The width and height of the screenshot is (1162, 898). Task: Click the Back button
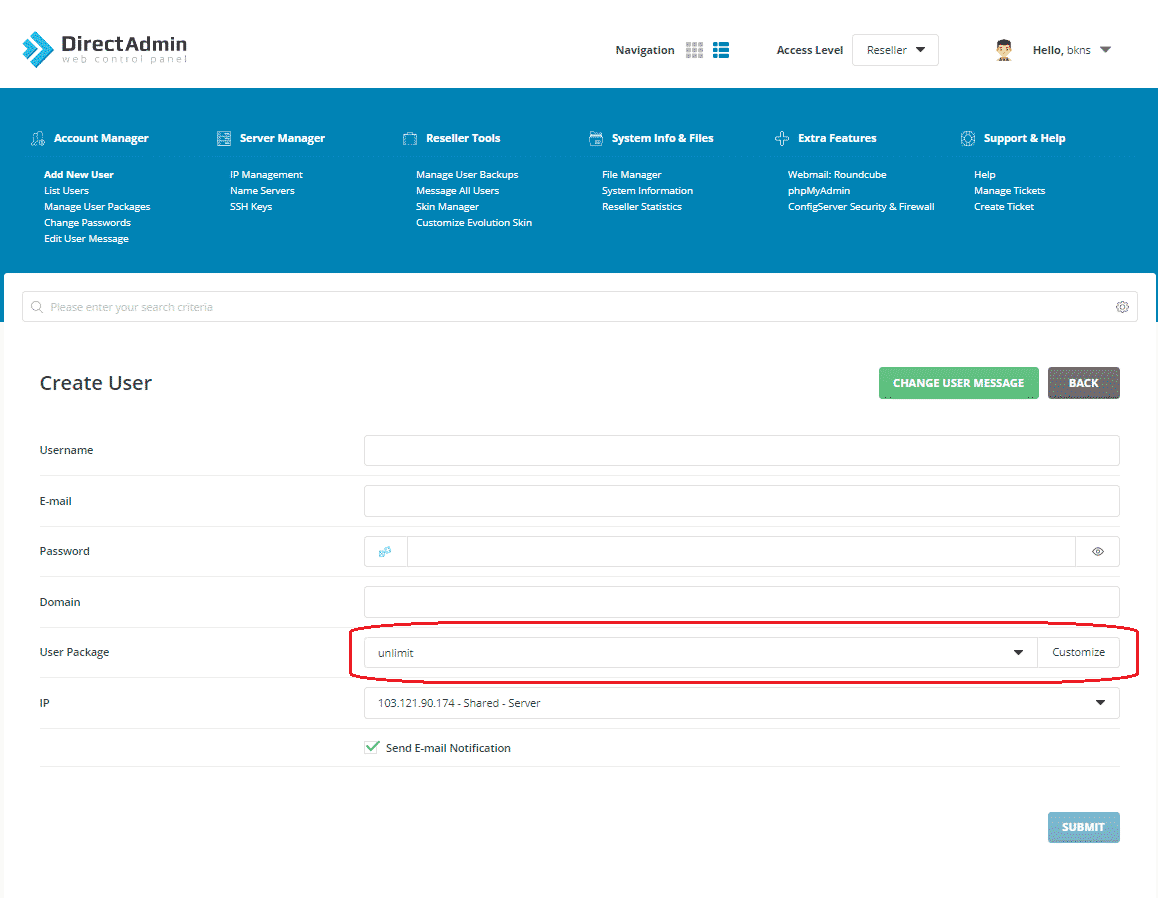click(x=1083, y=383)
